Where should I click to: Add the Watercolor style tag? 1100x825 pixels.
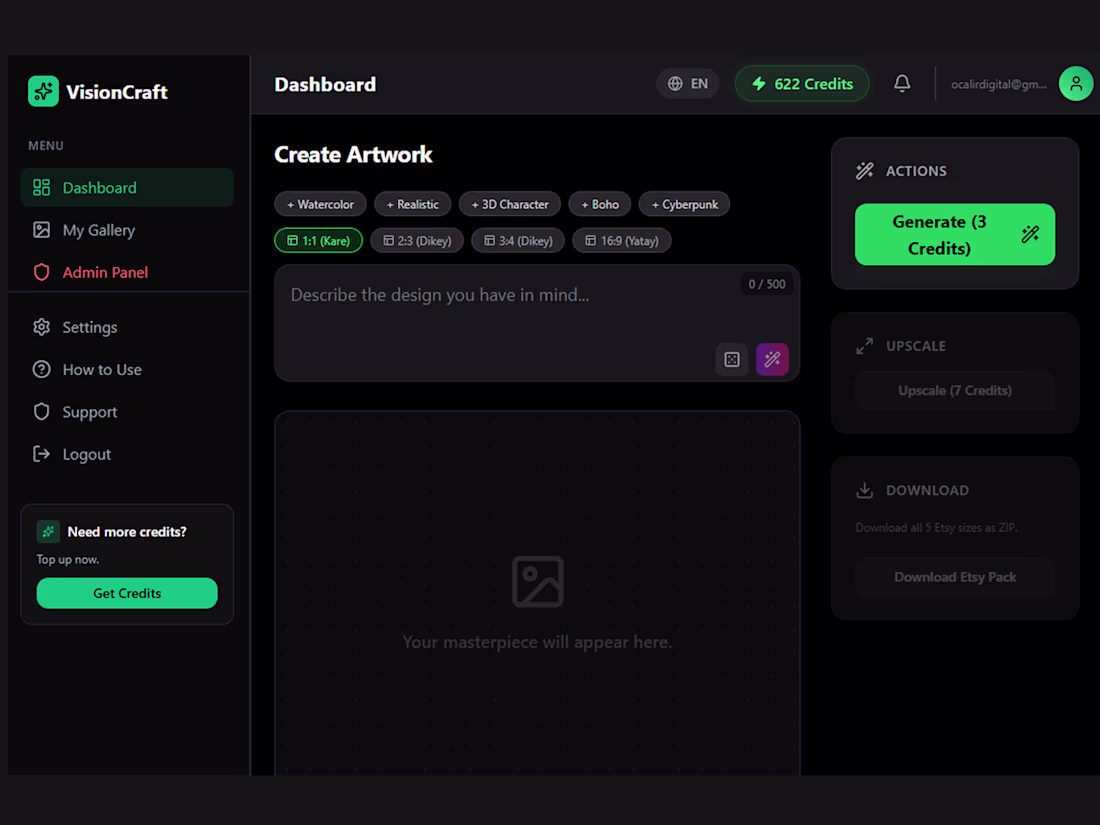(x=321, y=204)
